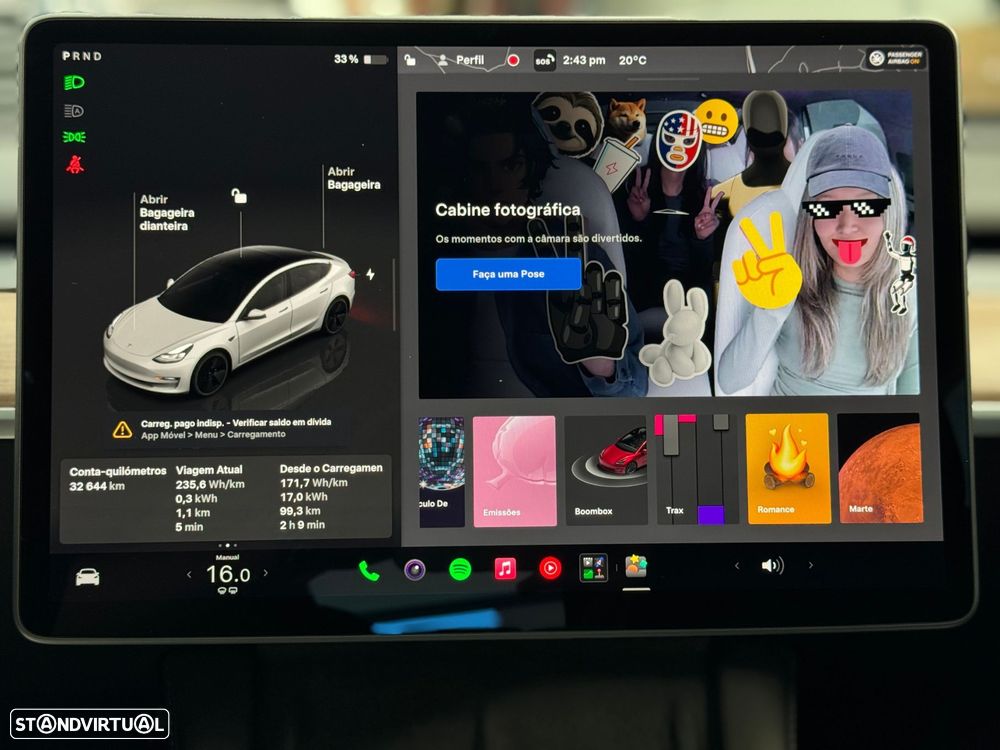Tap the Cabine fotográfica title

[508, 210]
